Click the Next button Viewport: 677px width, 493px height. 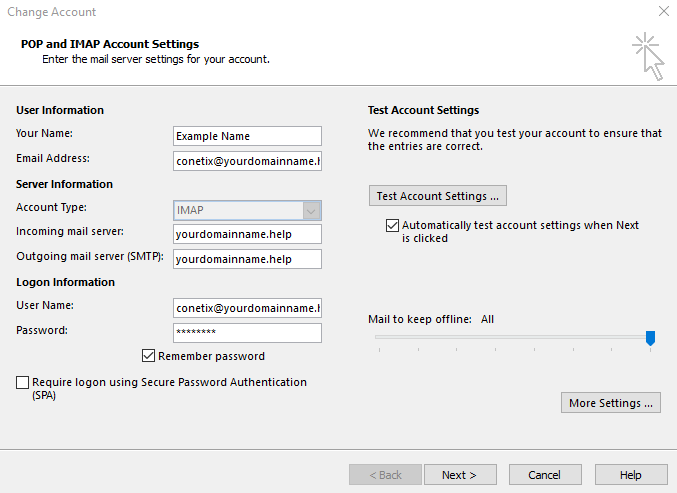pos(460,475)
